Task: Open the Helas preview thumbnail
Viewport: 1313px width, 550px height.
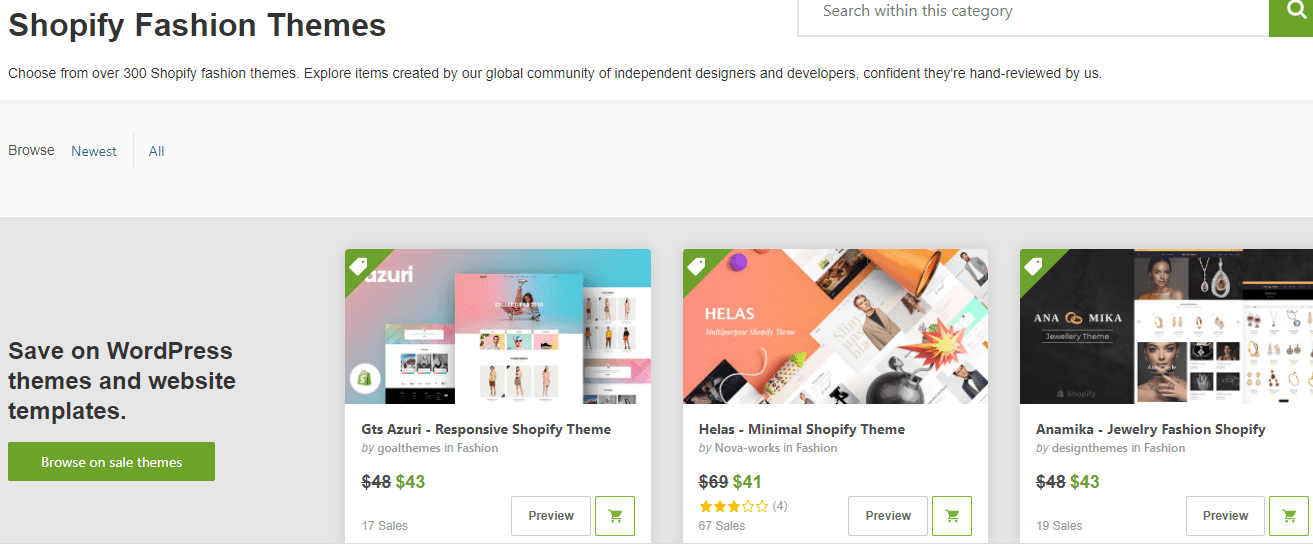Action: click(x=835, y=326)
